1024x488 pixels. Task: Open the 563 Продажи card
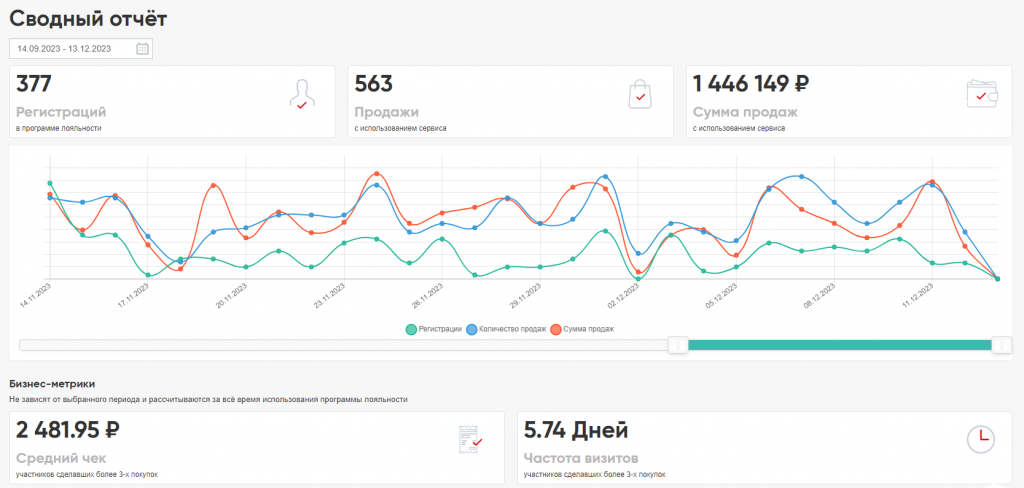click(510, 102)
